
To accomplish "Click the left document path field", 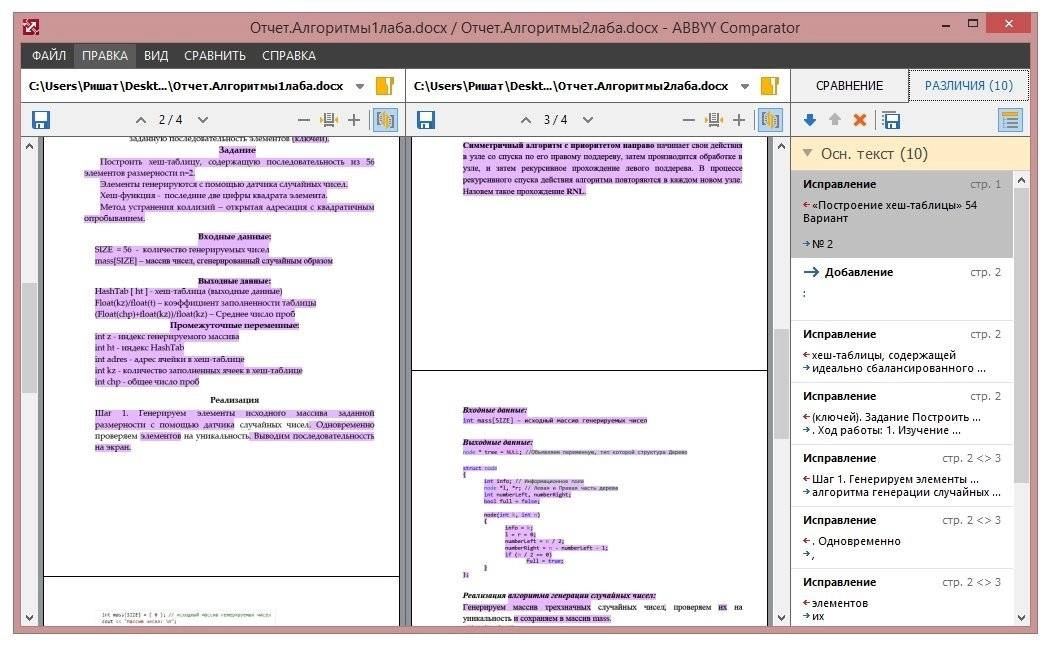I will pos(186,86).
